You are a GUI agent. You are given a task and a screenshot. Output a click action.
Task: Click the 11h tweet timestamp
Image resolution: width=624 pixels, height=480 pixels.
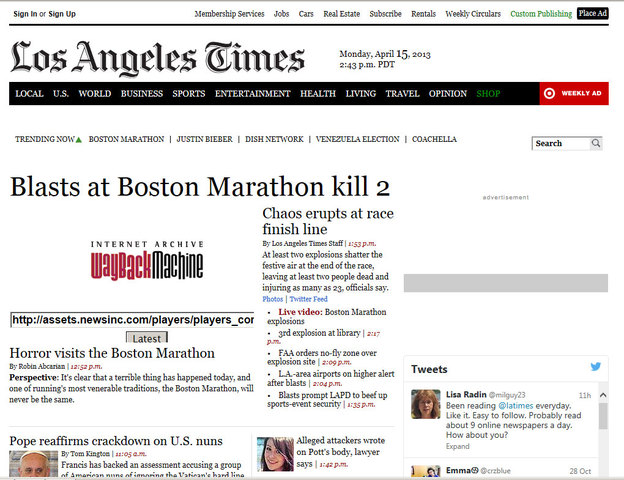(585, 395)
